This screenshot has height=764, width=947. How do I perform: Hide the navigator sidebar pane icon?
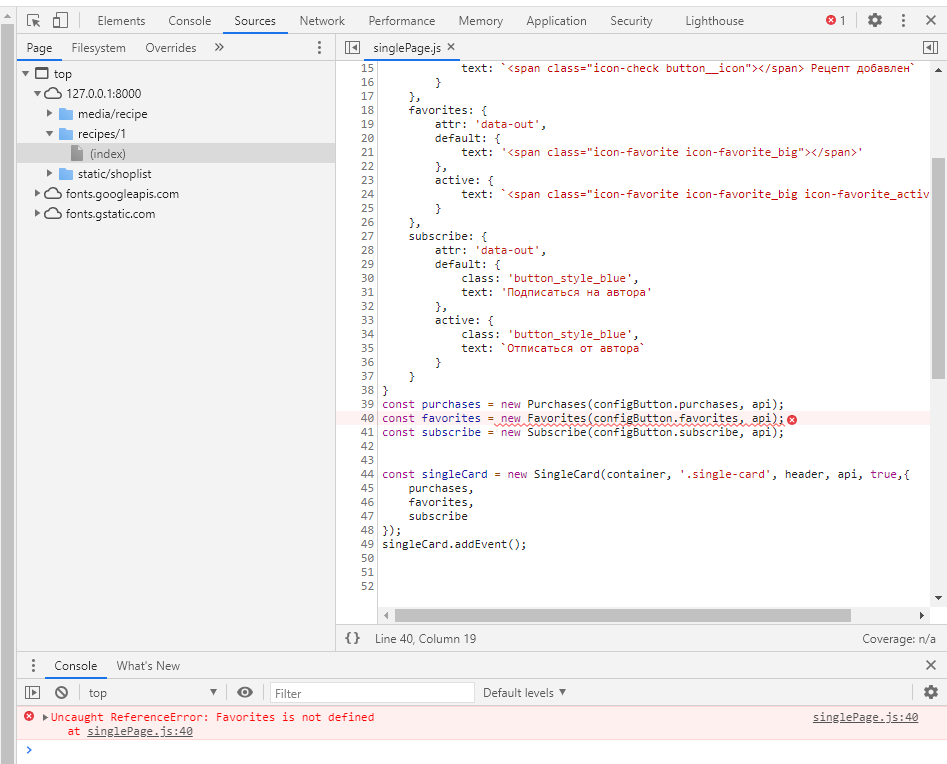352,47
